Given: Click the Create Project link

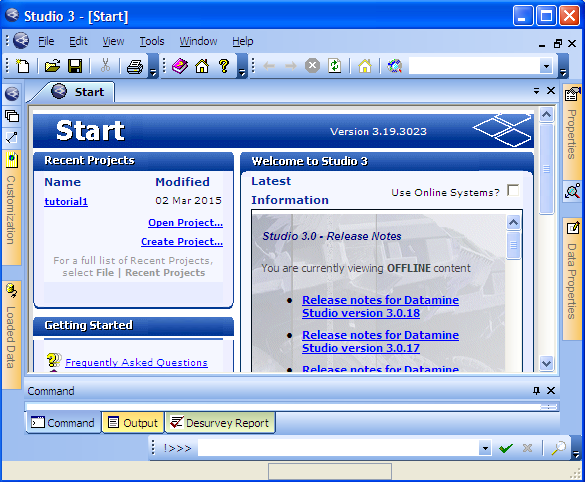Looking at the screenshot, I should (x=182, y=241).
